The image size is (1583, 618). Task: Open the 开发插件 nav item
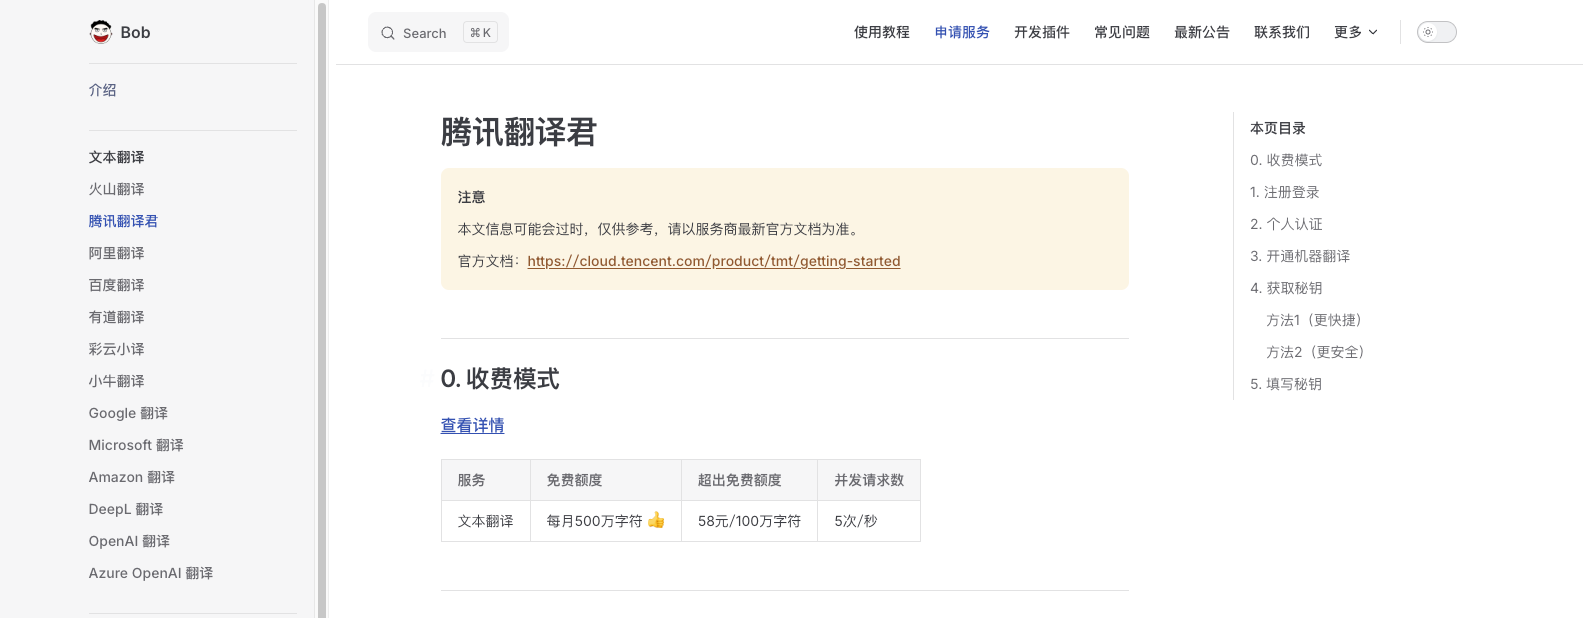click(x=1042, y=32)
